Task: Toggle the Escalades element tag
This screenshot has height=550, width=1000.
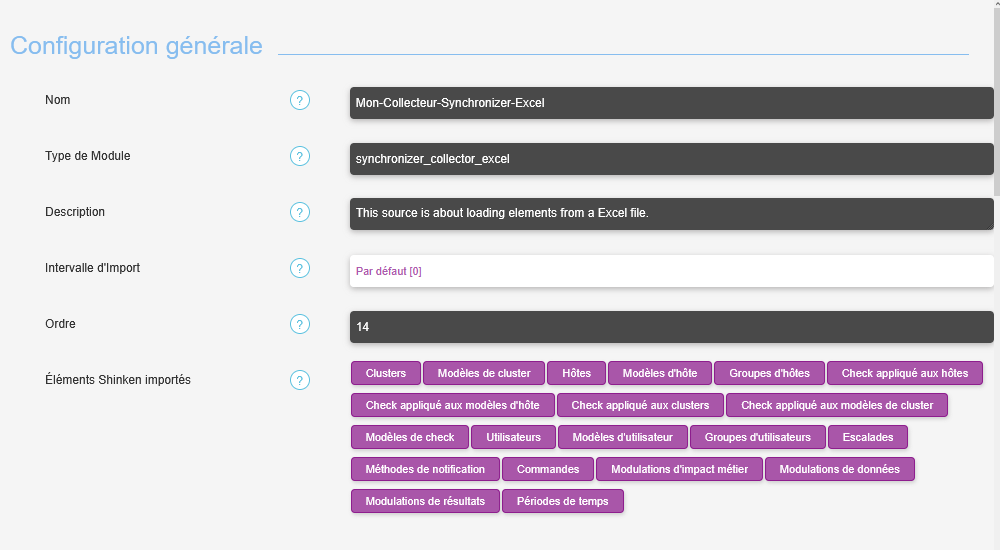Action: point(867,437)
